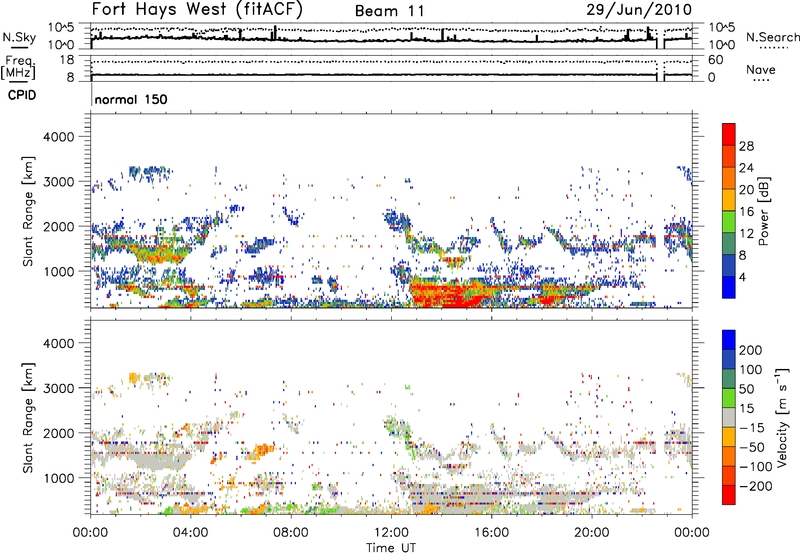Click the "24" tick on Power colorbar
Viewport: 800px width, 554px height.
point(746,168)
